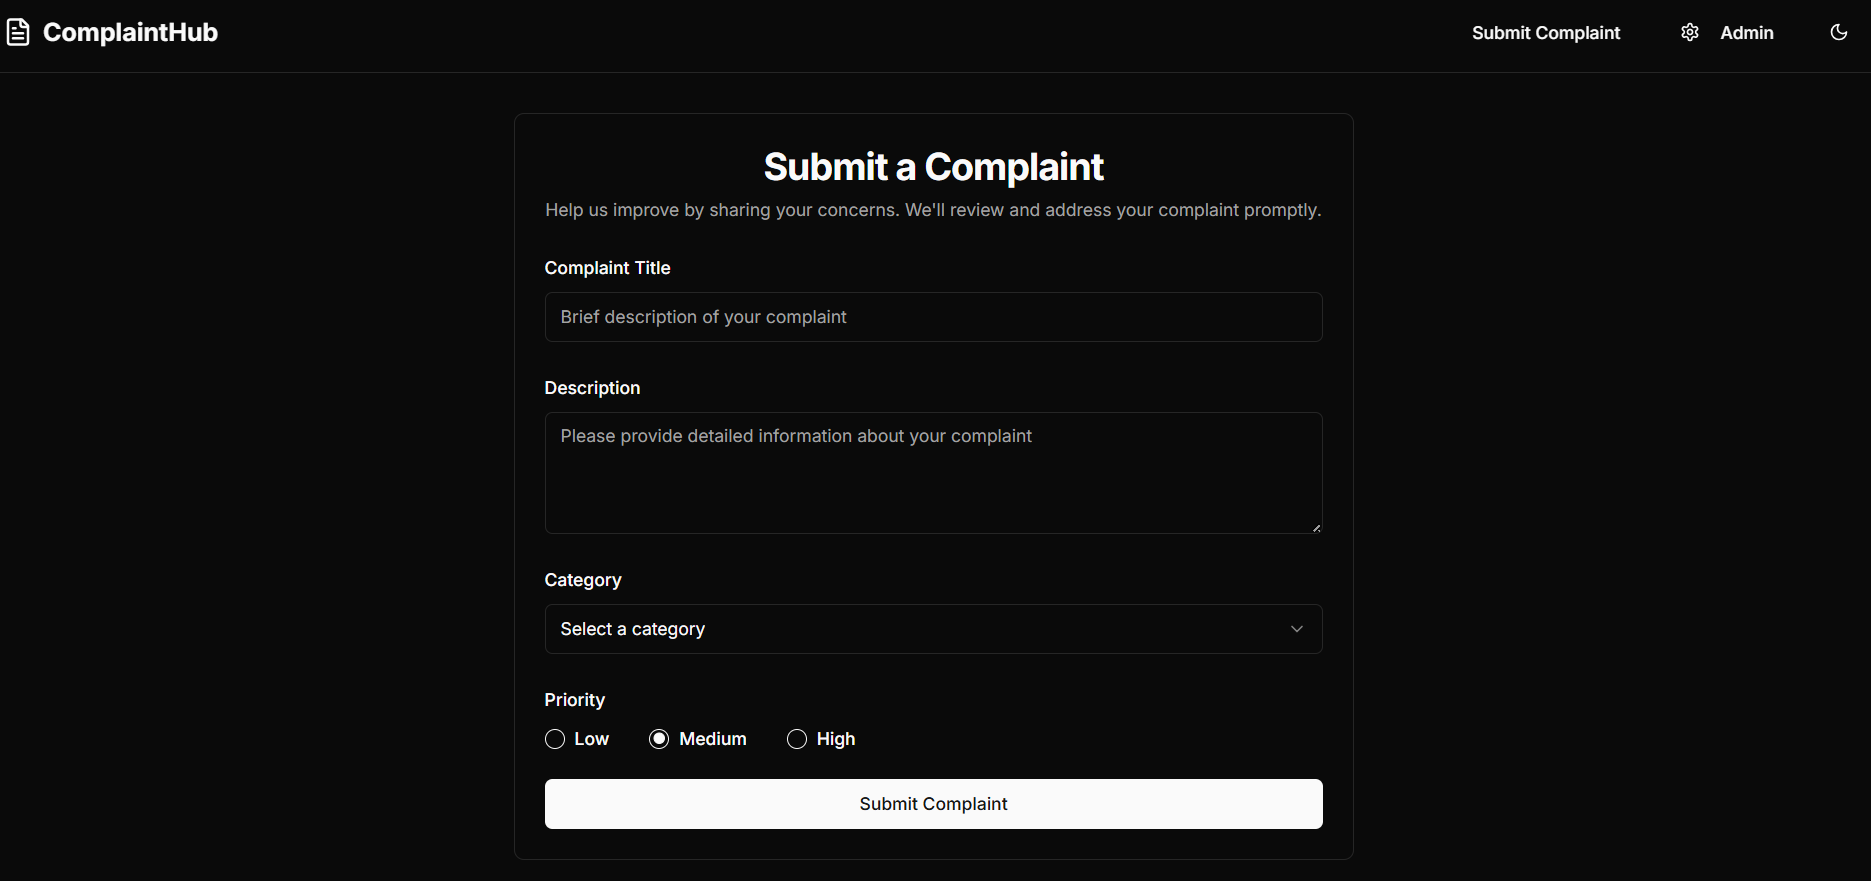
Task: Open settings with the gear icon
Action: coord(1690,32)
